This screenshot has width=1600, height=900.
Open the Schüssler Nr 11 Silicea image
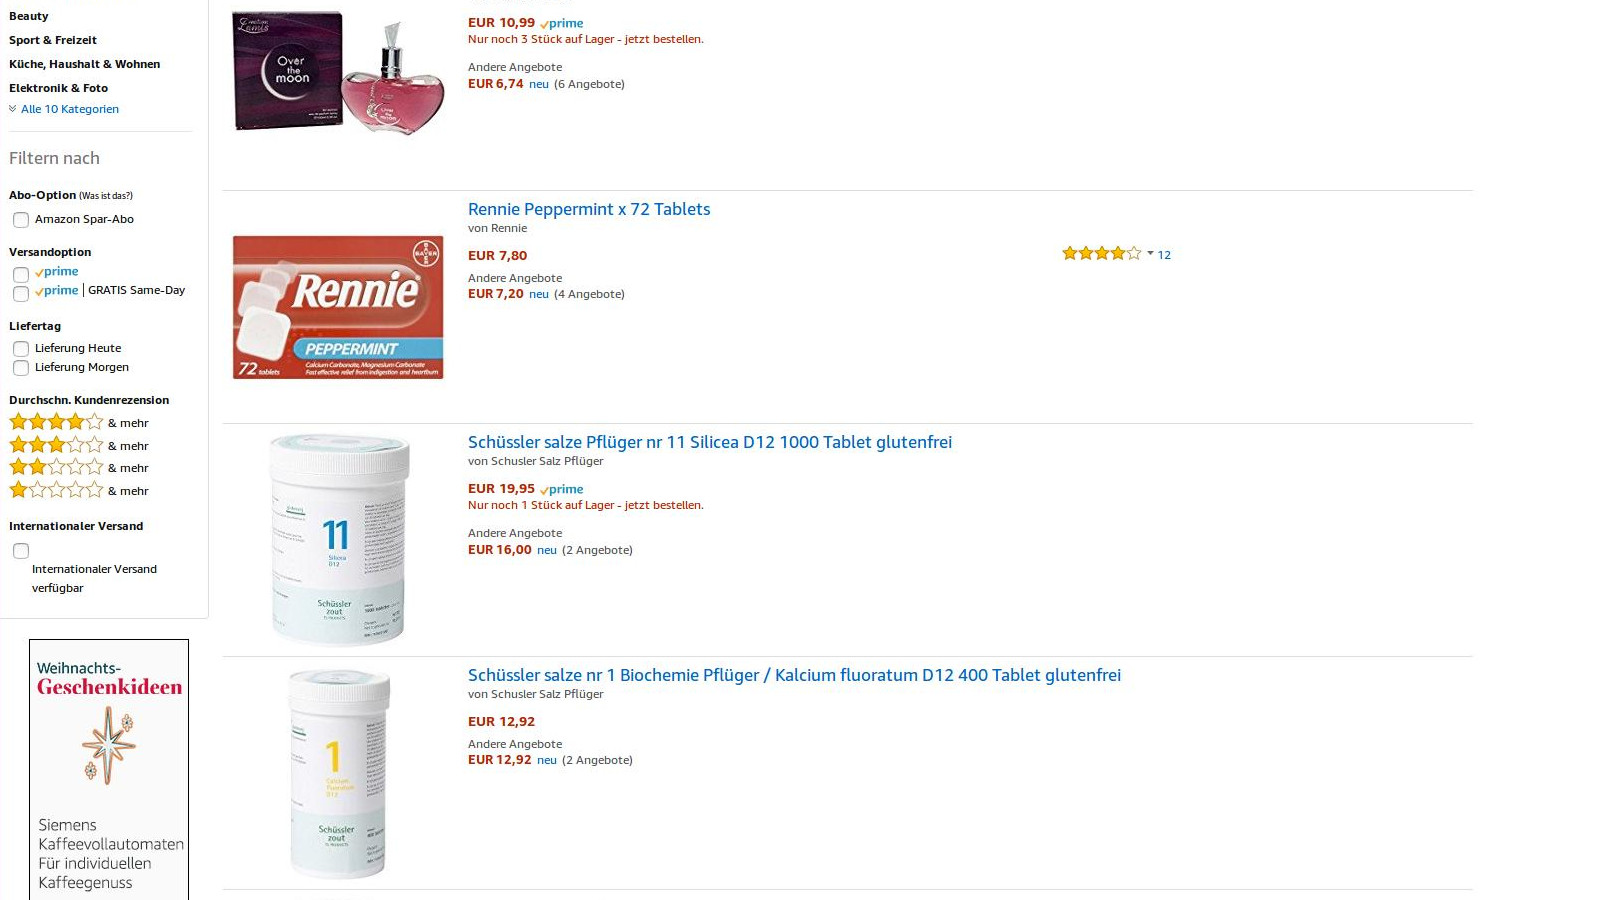(338, 539)
